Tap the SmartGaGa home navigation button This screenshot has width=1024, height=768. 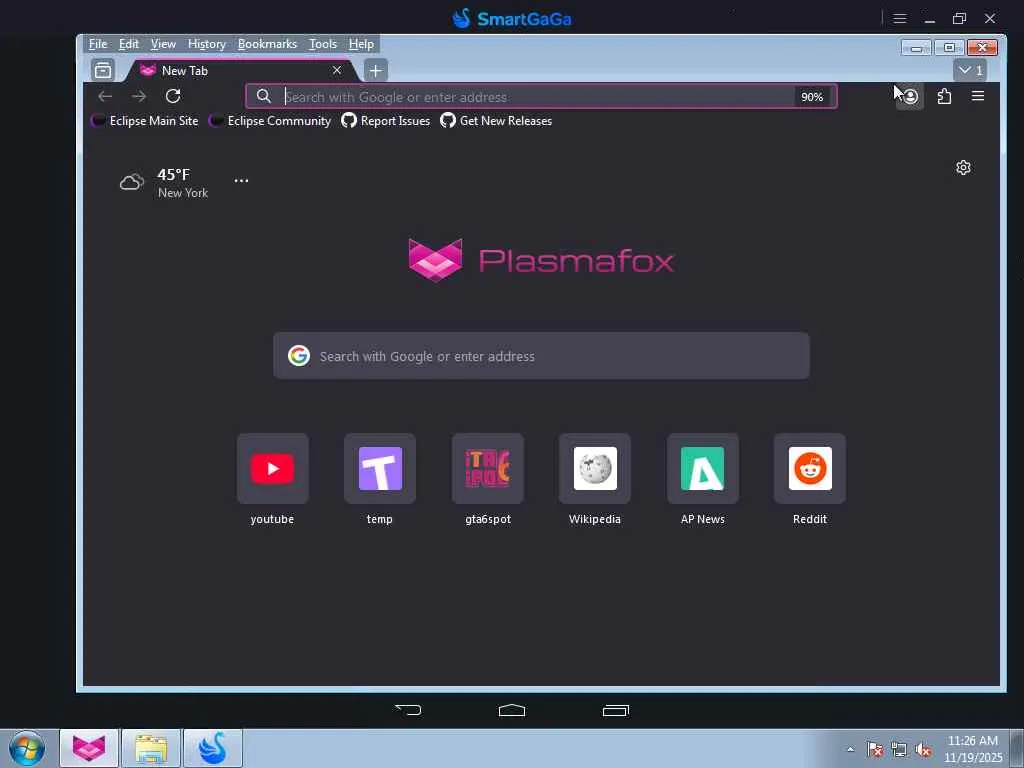[x=512, y=711]
